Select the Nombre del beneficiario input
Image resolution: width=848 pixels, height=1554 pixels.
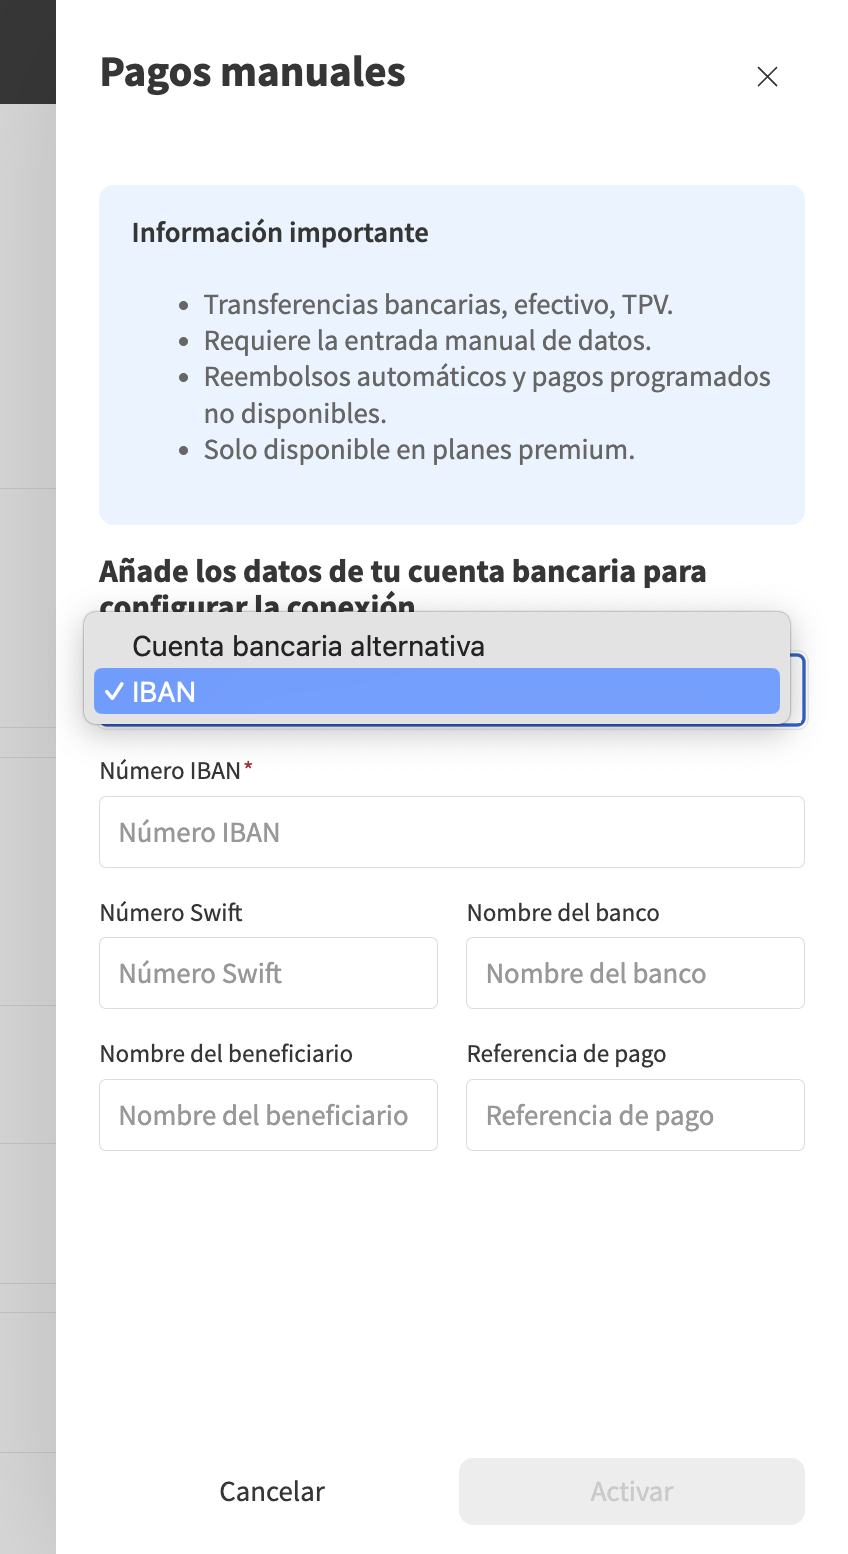pyautogui.click(x=268, y=1114)
